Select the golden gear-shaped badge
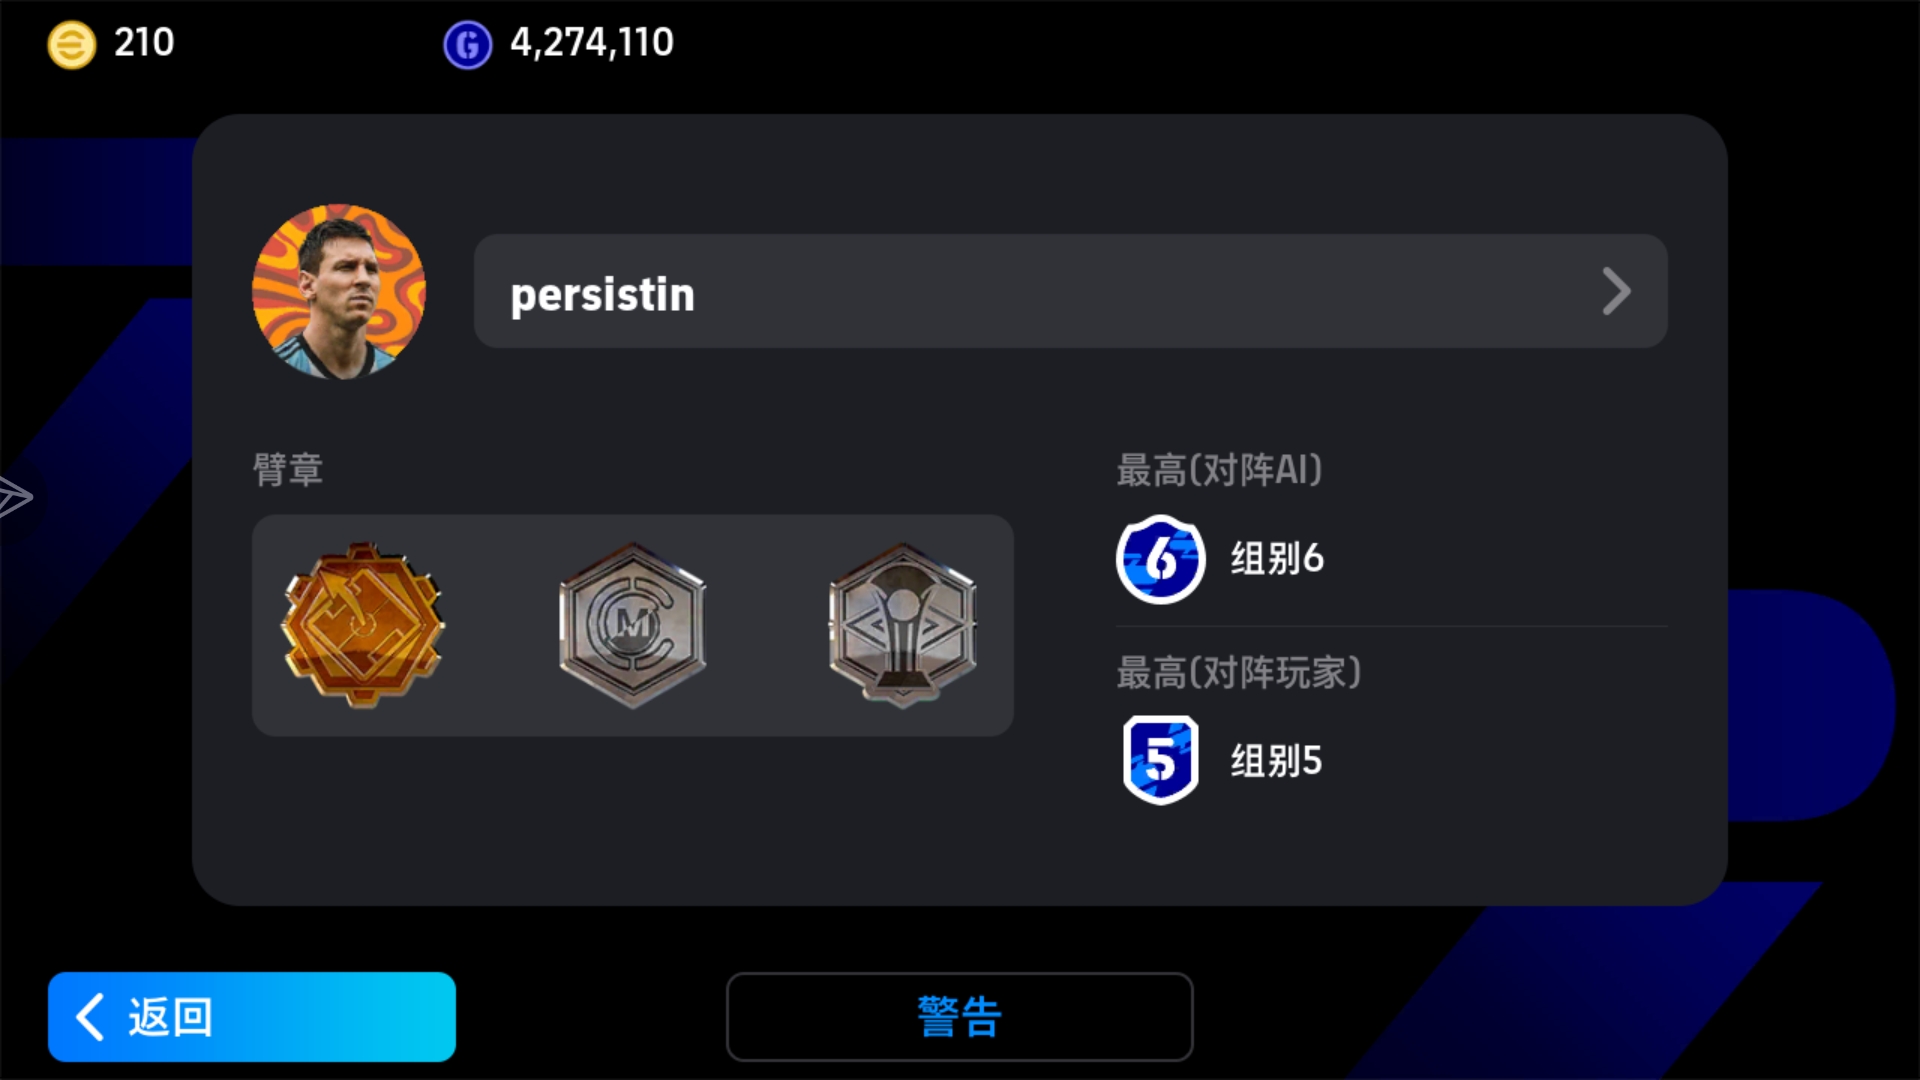 click(363, 626)
